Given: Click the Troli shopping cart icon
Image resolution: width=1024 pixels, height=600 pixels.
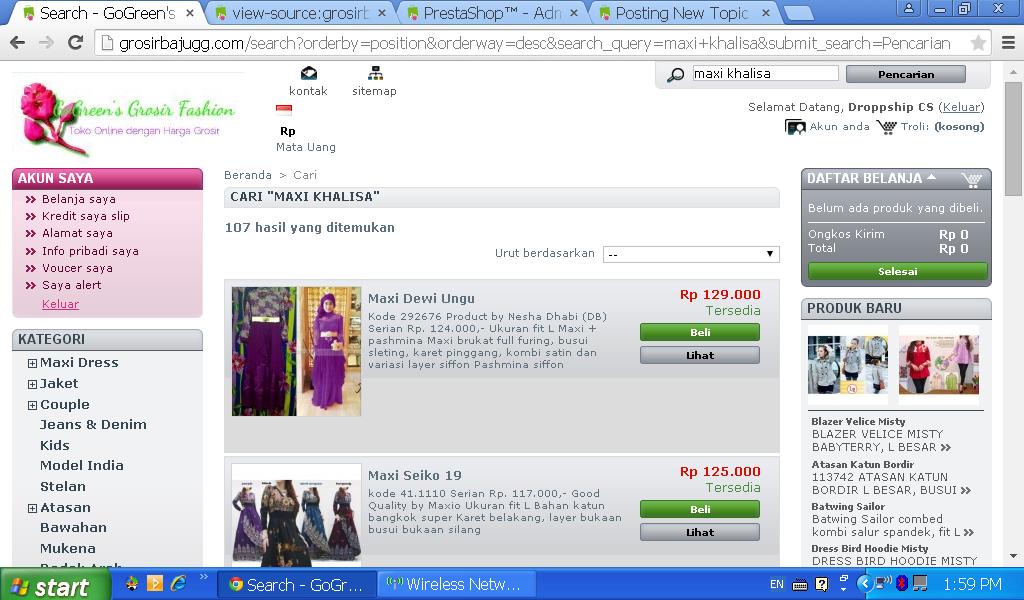Looking at the screenshot, I should pos(886,127).
